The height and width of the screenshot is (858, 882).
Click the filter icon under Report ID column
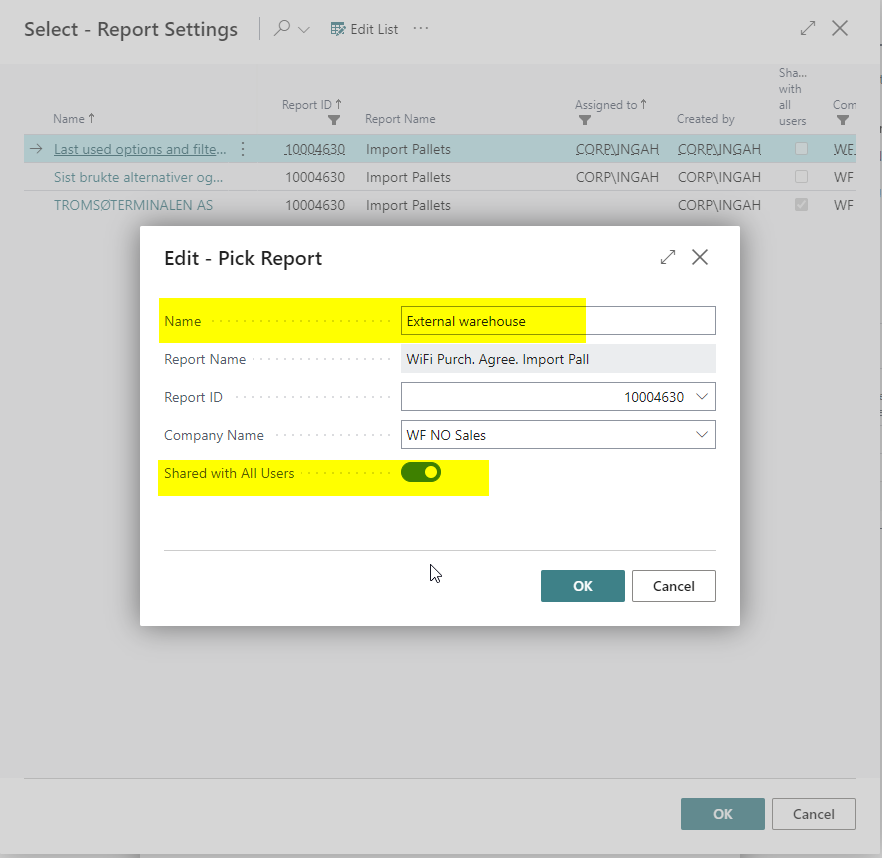[x=334, y=120]
